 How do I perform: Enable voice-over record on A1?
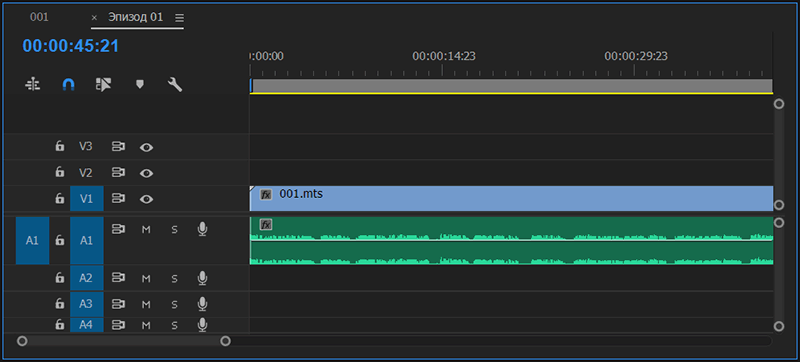click(202, 229)
